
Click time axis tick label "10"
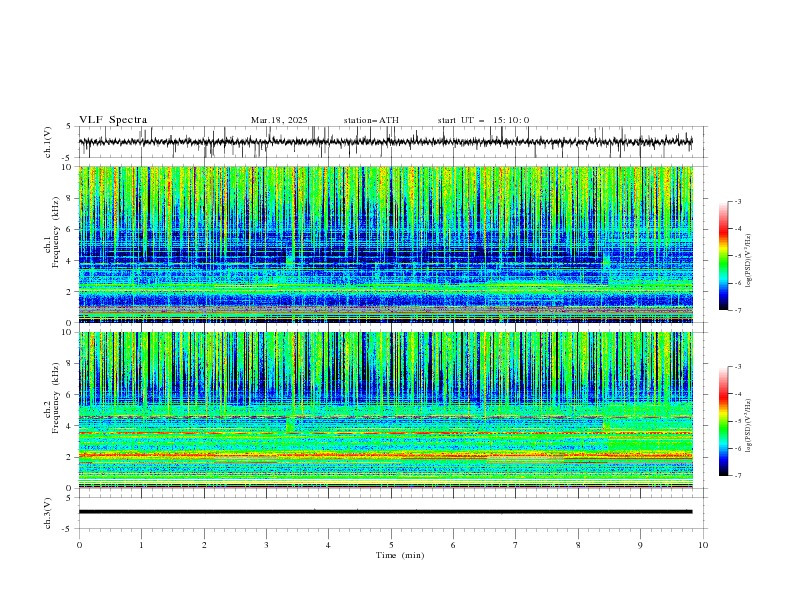(703, 545)
